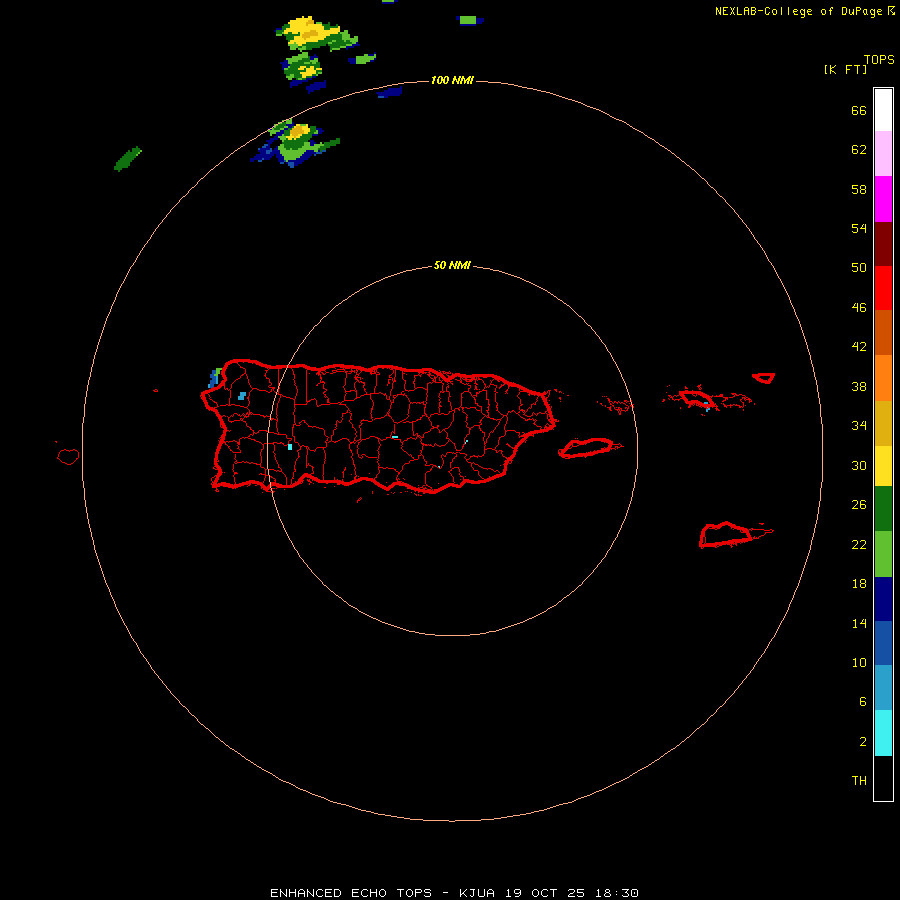Select the yellow 34 kft legend swatch
Image resolution: width=900 pixels, height=900 pixels.
(883, 465)
